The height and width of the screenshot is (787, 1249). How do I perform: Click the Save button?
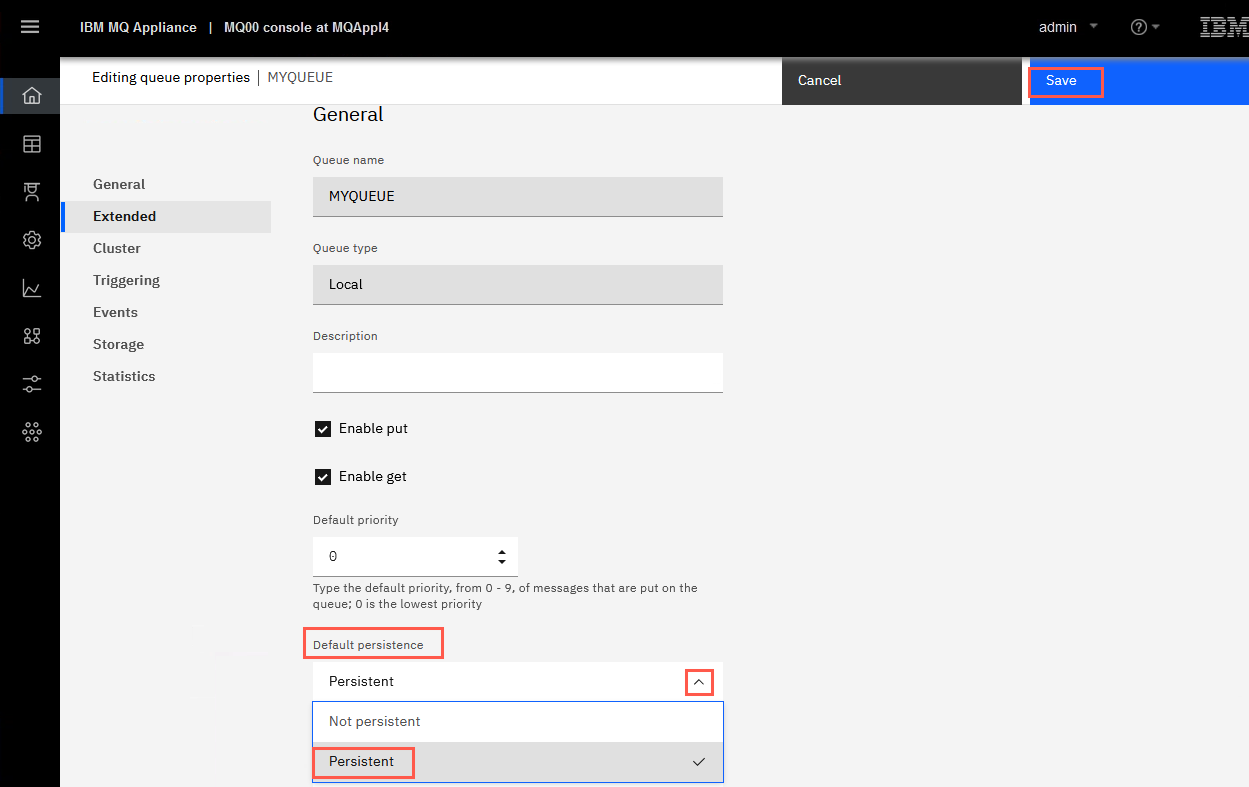[1139, 81]
